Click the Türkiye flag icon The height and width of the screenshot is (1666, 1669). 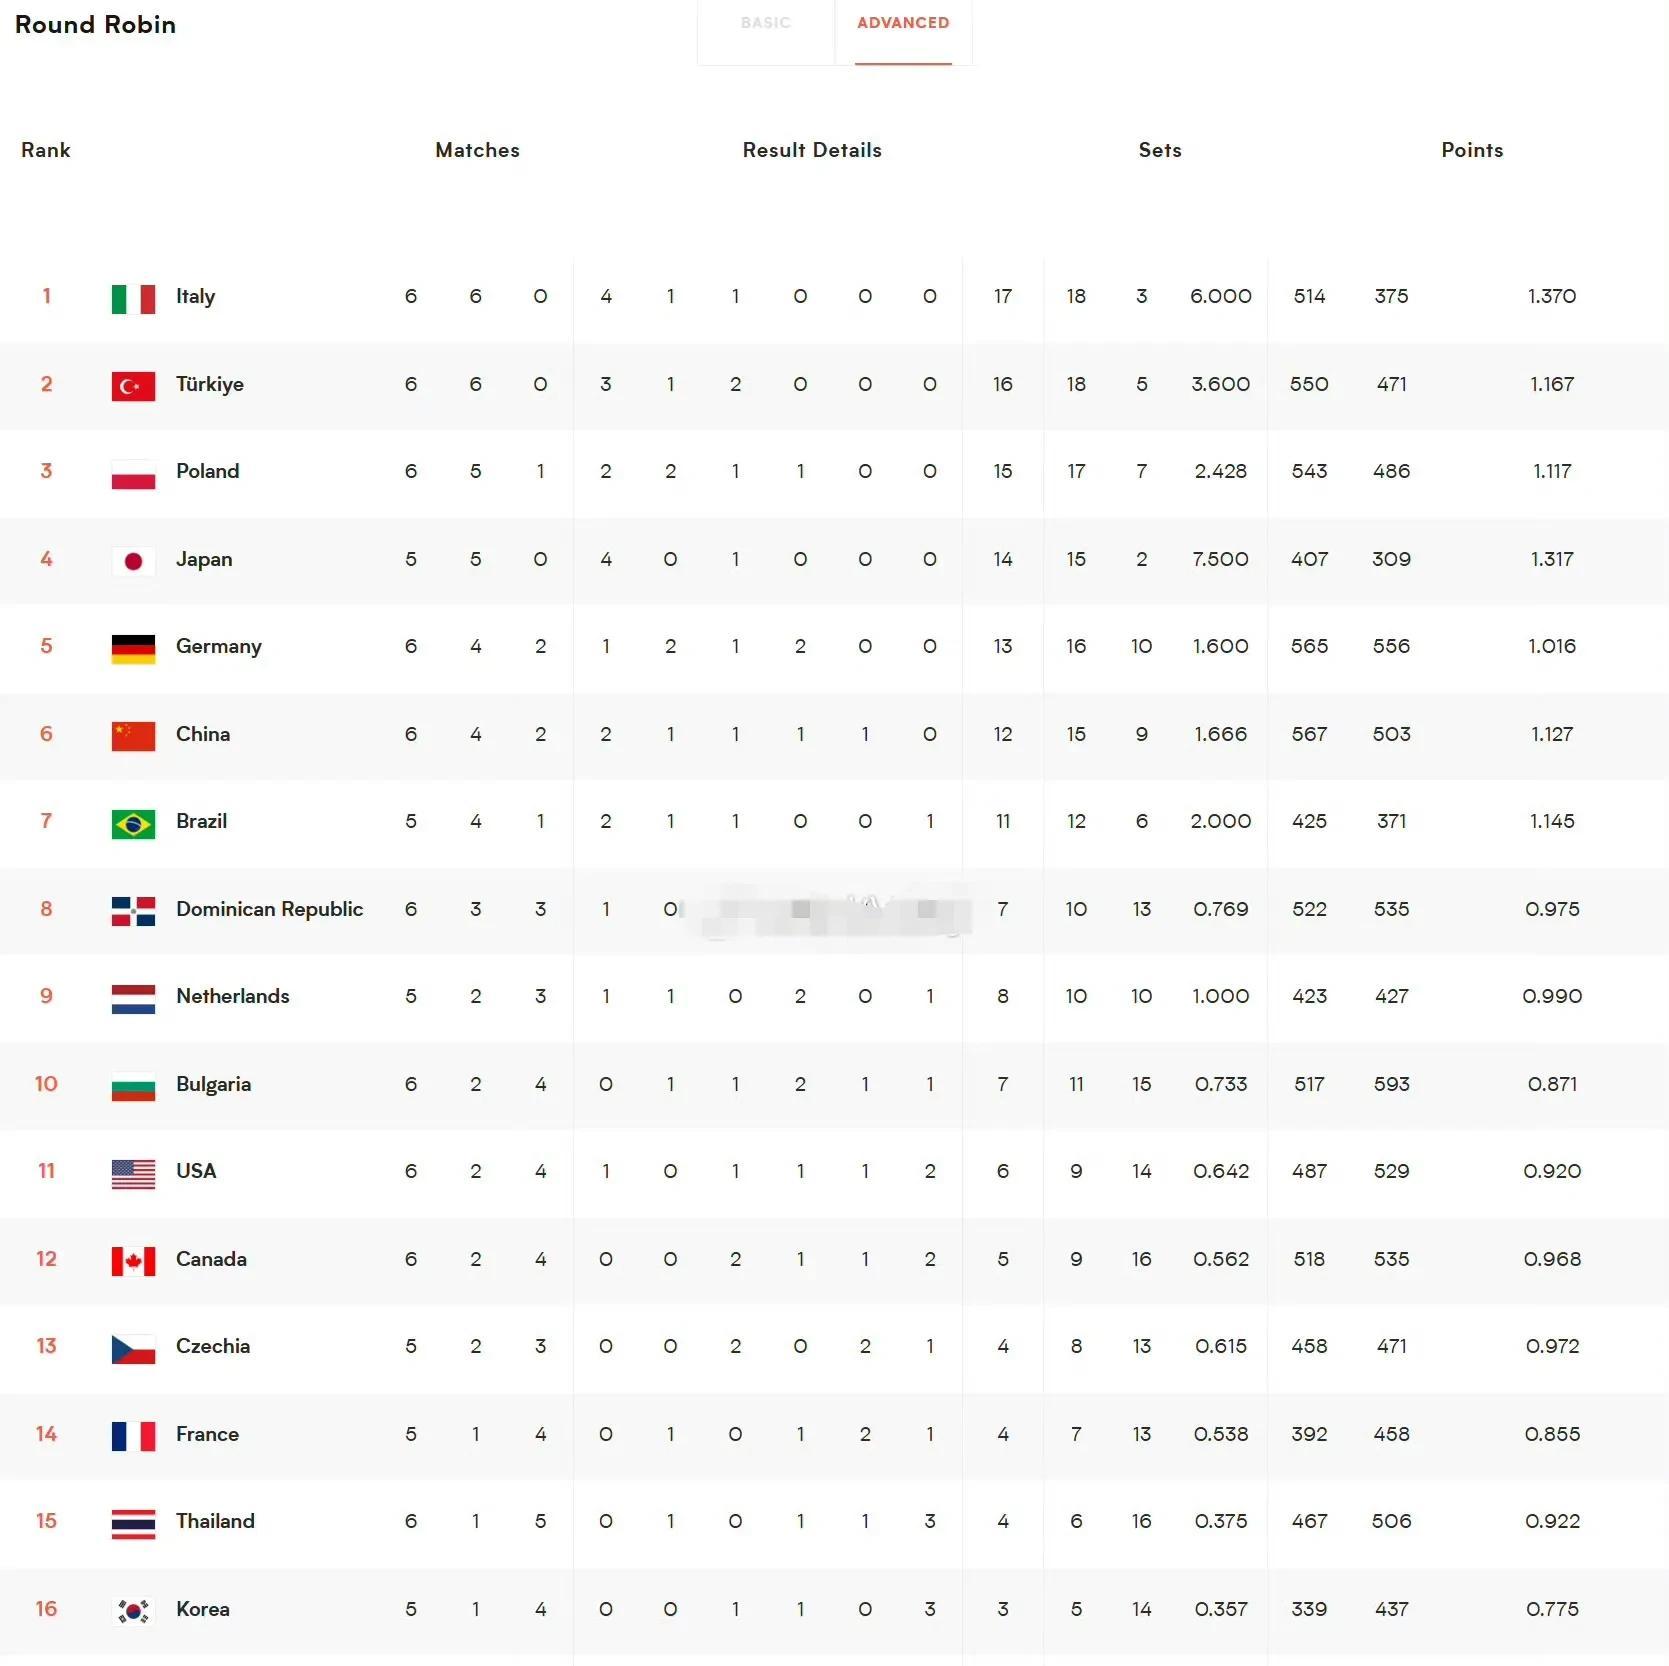133,386
